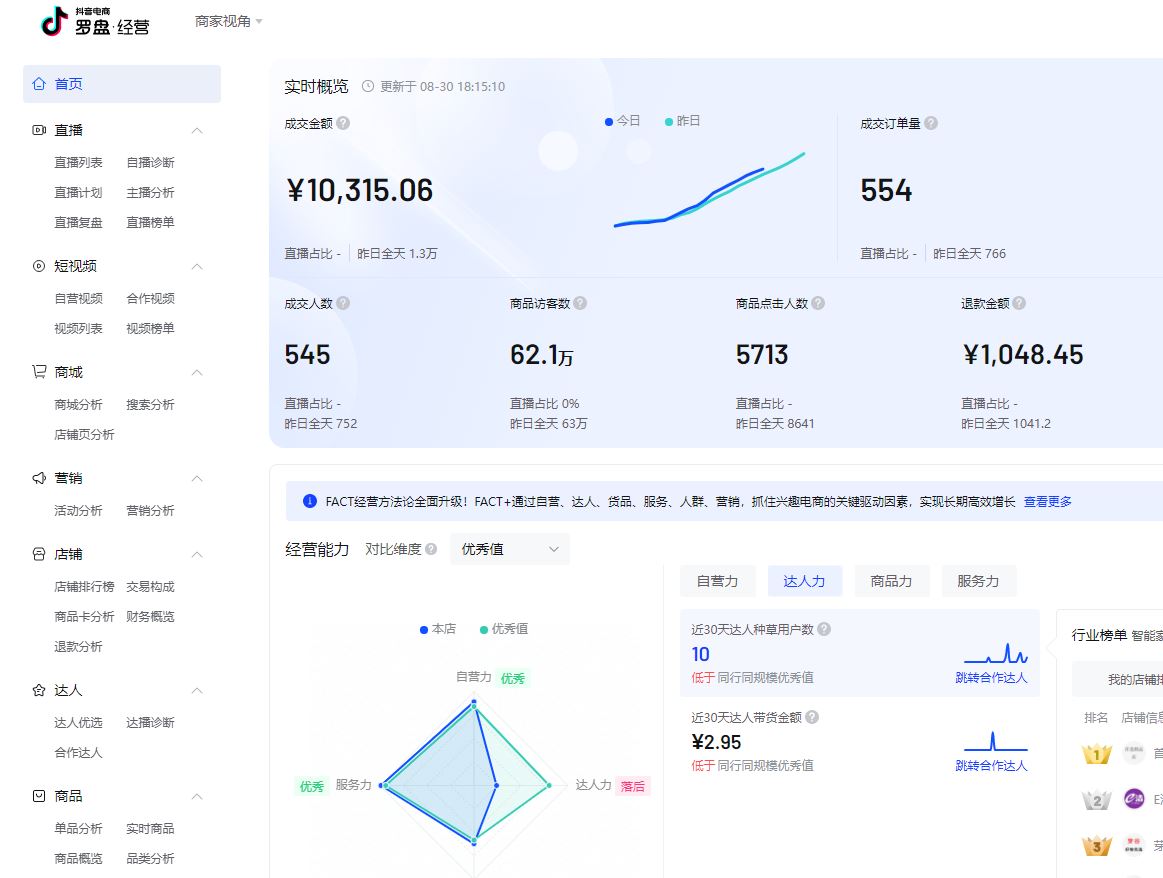1163x878 pixels.
Task: Click the 落后 tag beside 达人力
Action: pos(633,786)
